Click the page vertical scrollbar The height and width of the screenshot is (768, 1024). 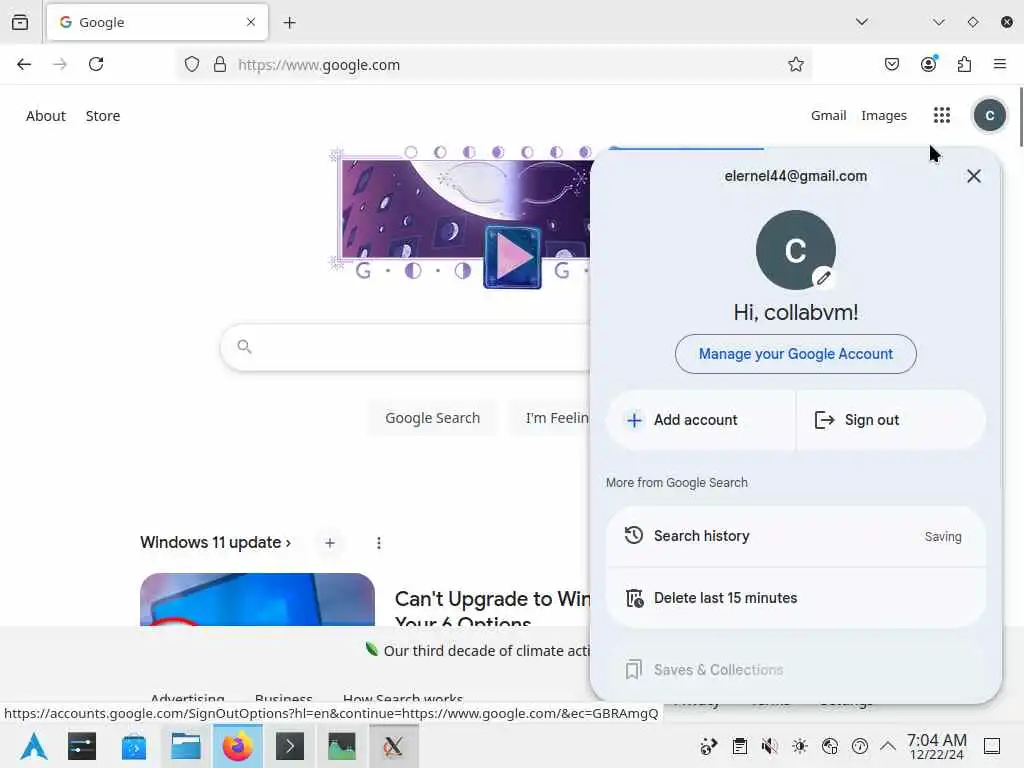1020,116
